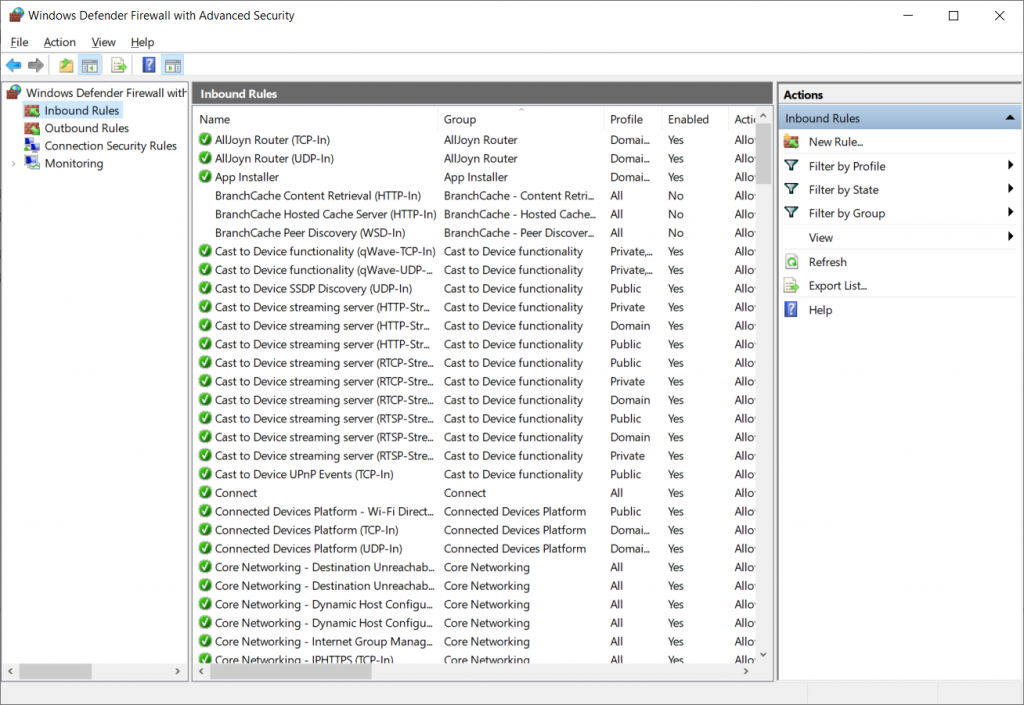Click the Outbound Rules tree icon

coord(32,128)
